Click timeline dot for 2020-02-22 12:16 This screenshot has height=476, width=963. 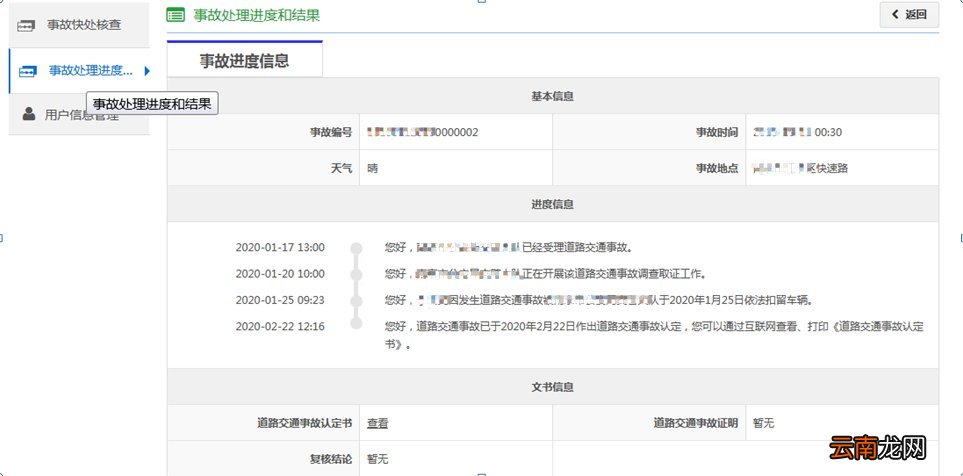tap(356, 323)
